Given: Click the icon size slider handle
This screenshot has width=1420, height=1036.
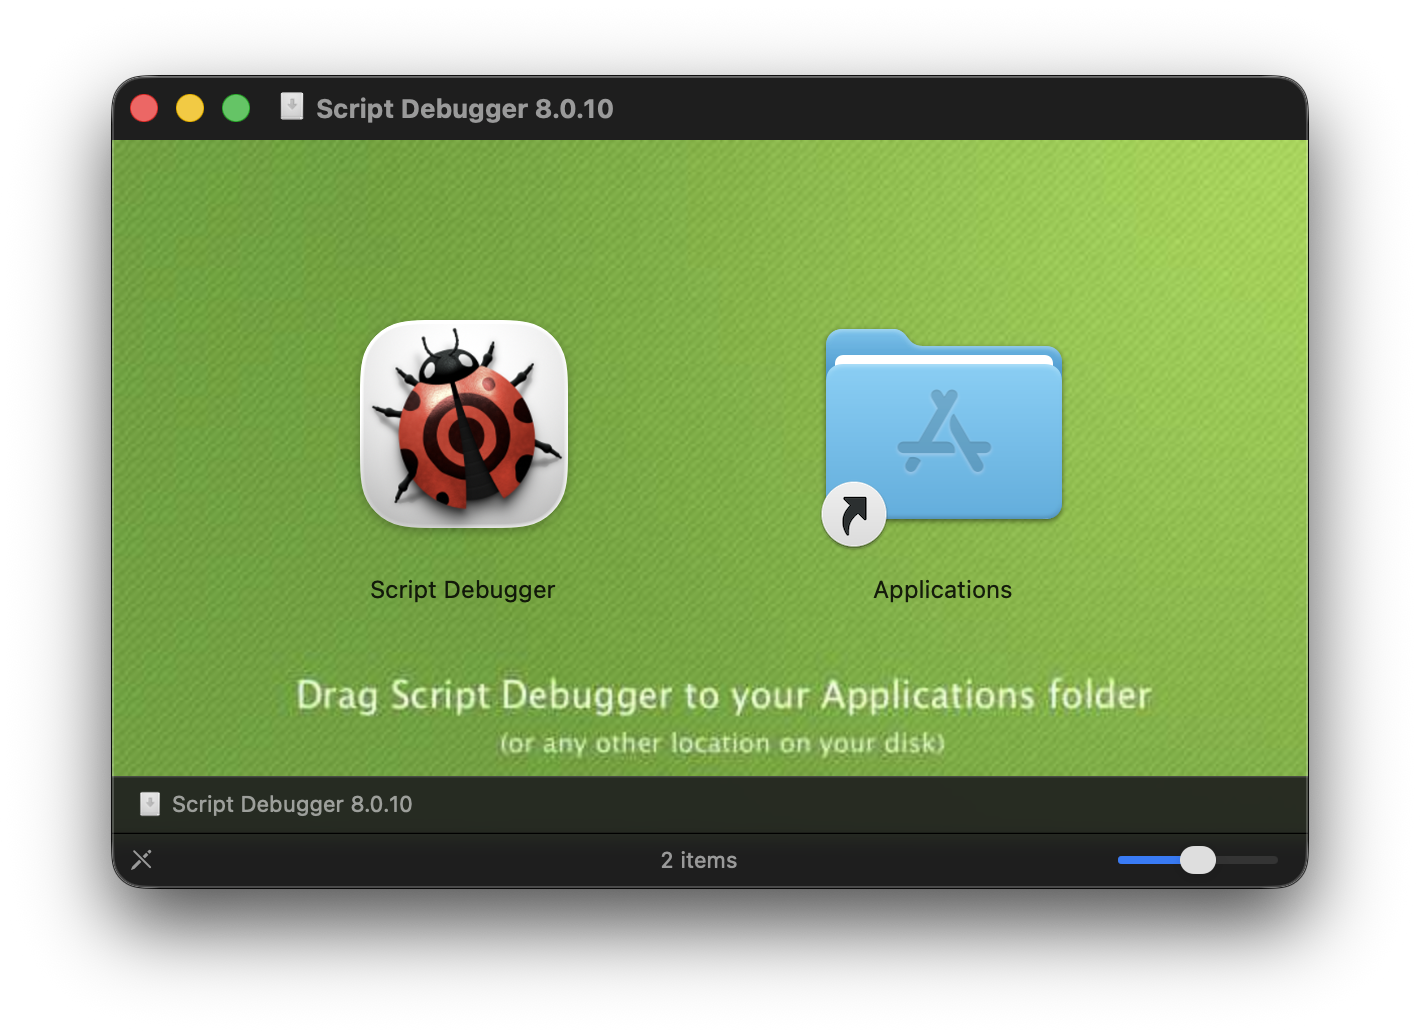Looking at the screenshot, I should (1197, 860).
